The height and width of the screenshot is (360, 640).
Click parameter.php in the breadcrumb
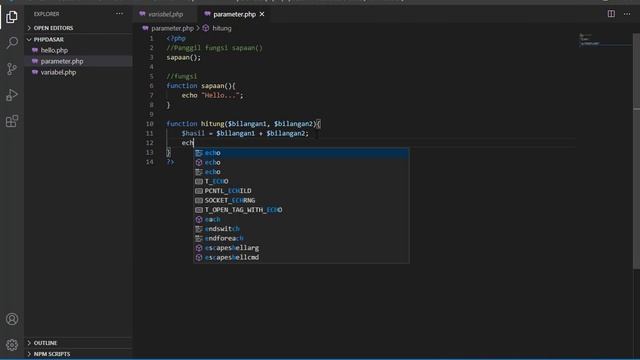click(x=172, y=28)
